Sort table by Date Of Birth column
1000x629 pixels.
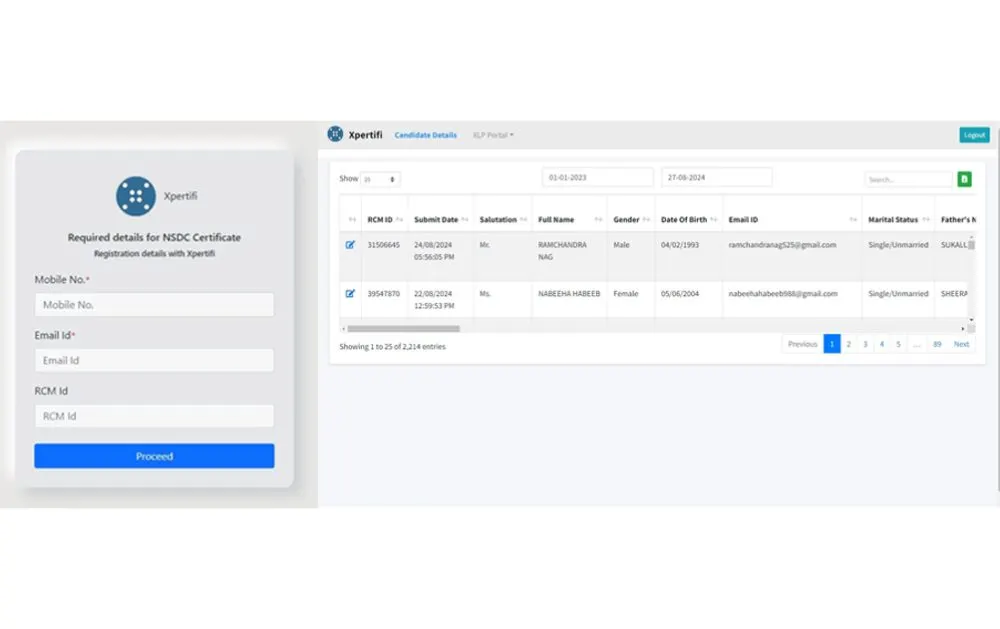point(689,219)
